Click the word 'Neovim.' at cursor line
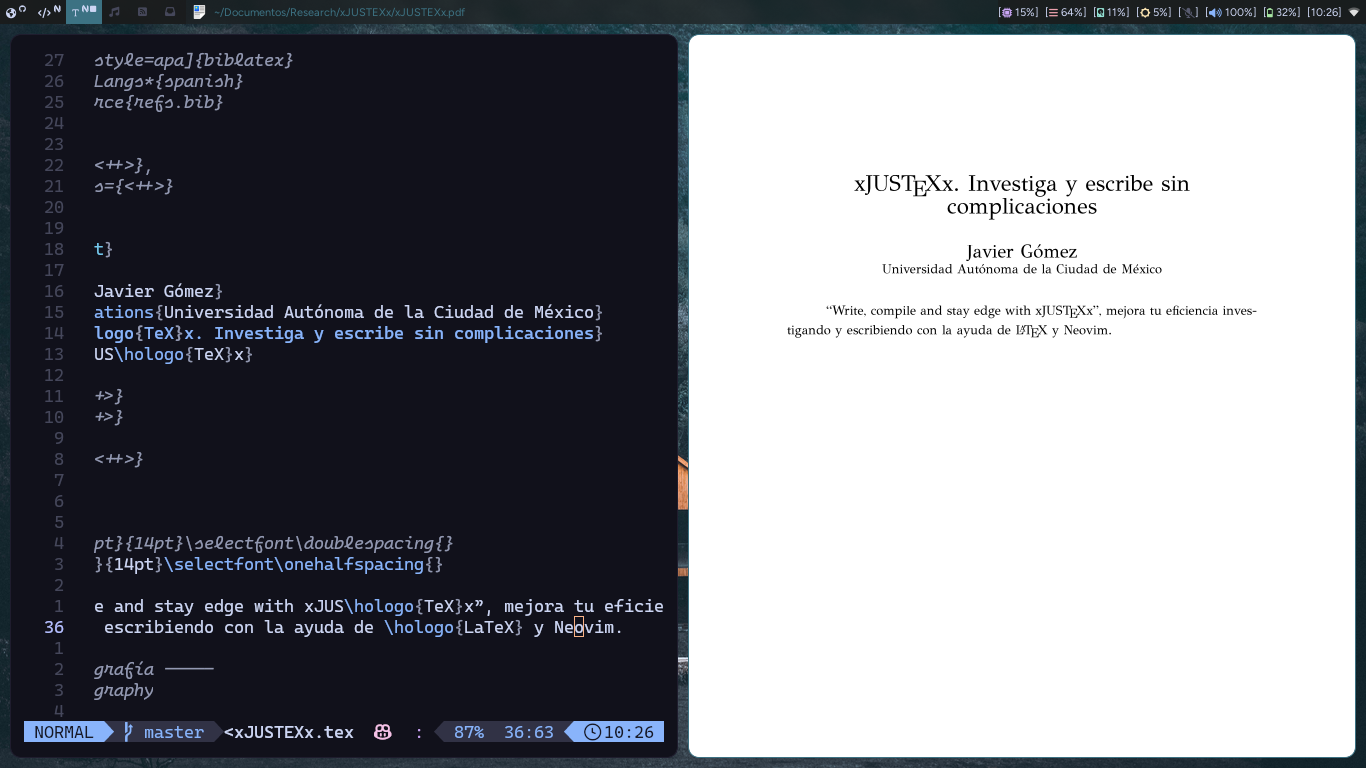The height and width of the screenshot is (768, 1366). [589, 627]
